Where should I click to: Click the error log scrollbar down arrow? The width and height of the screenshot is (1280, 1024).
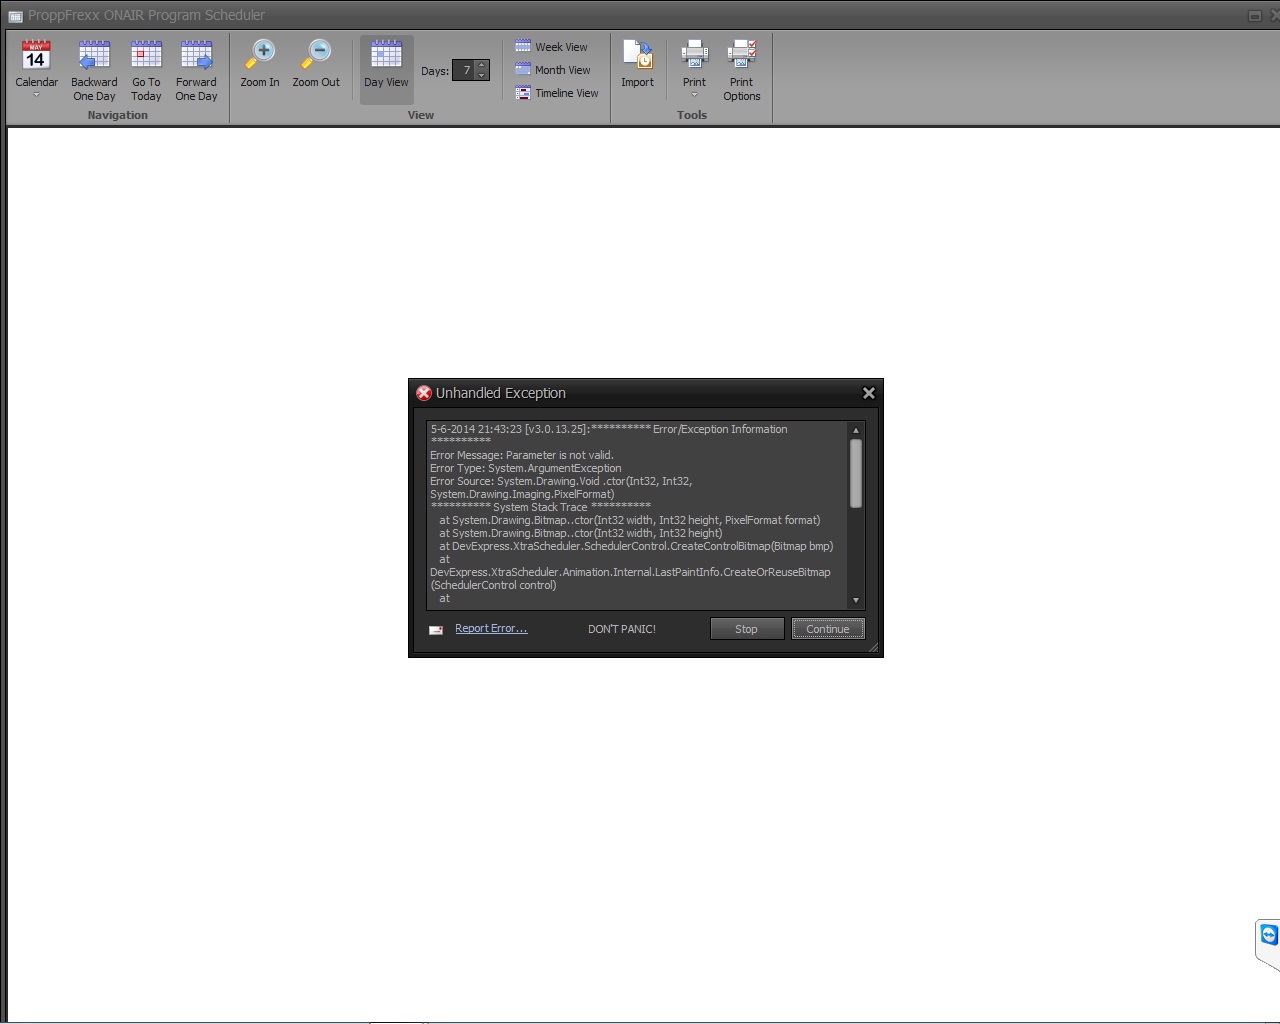tap(856, 600)
